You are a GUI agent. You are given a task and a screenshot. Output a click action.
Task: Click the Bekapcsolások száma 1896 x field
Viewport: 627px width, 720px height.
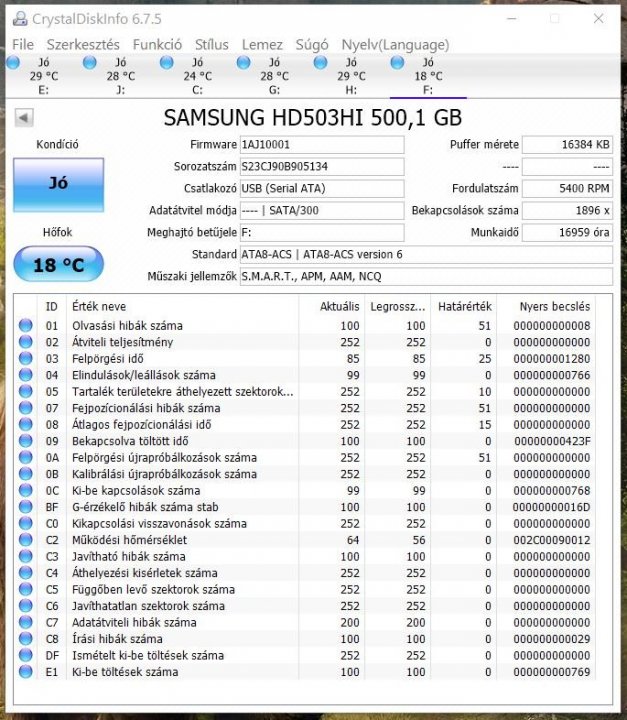(x=567, y=211)
